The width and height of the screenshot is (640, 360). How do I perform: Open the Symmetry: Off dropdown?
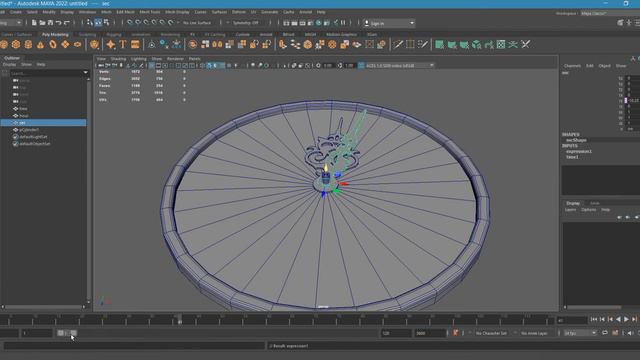[246, 23]
